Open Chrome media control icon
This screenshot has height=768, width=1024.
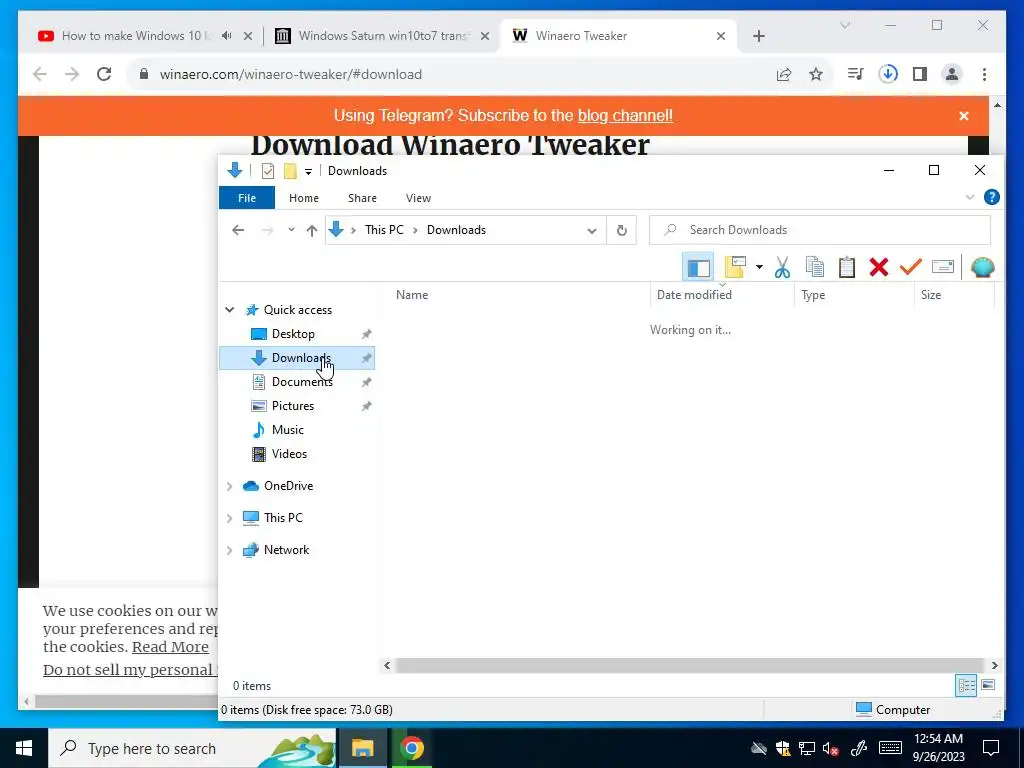click(856, 74)
